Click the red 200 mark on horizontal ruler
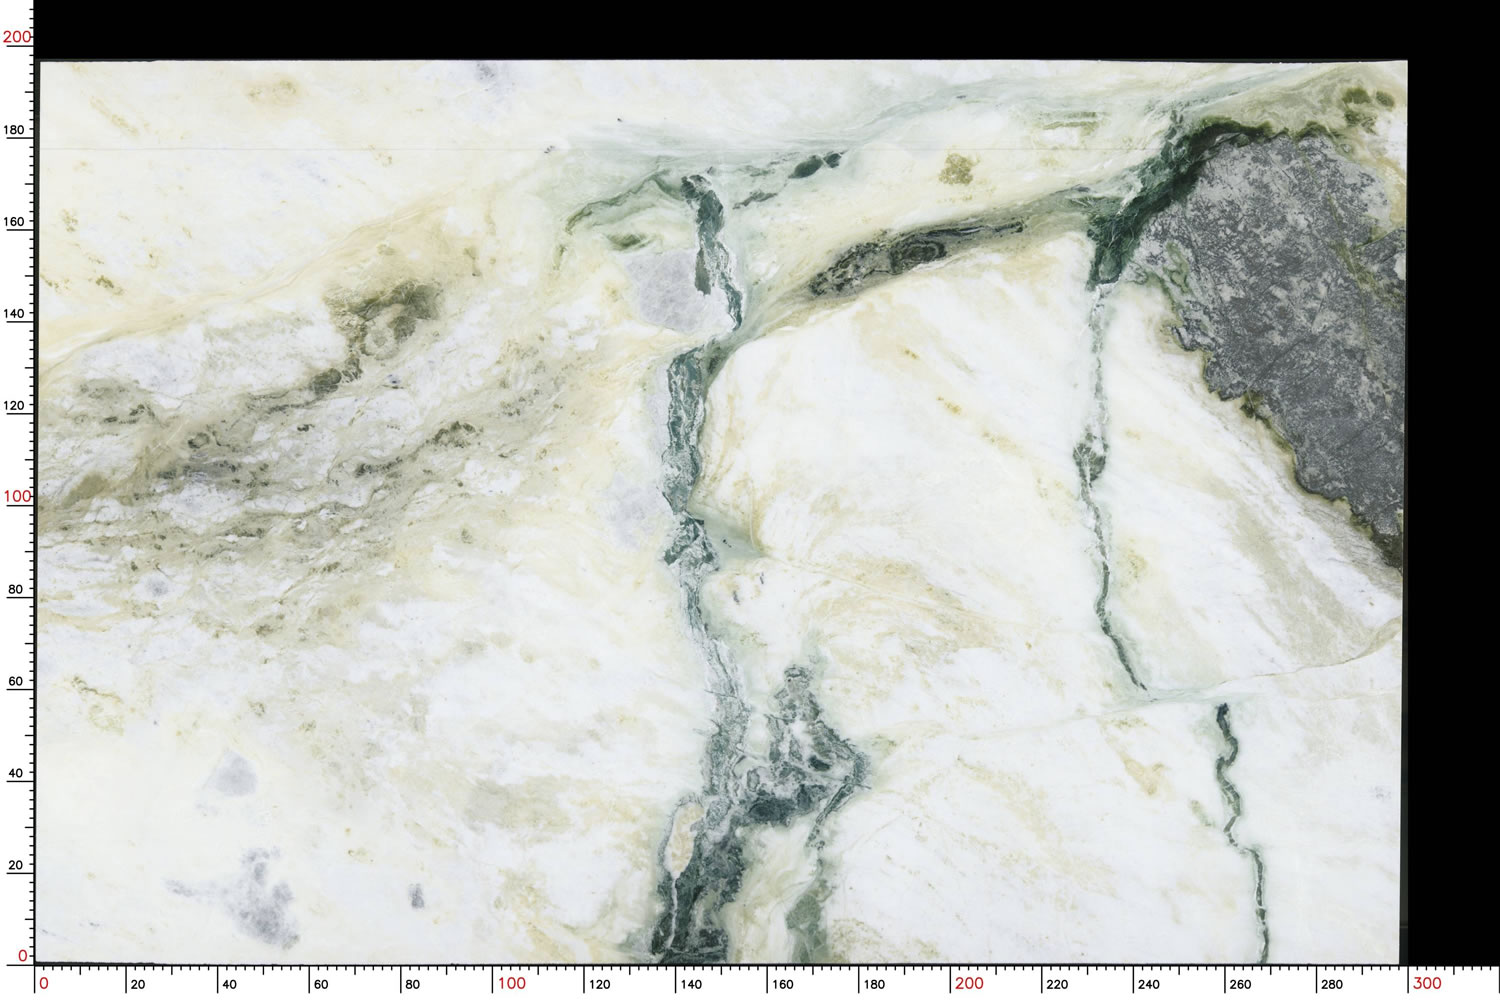This screenshot has height=1000, width=1500. click(x=968, y=983)
